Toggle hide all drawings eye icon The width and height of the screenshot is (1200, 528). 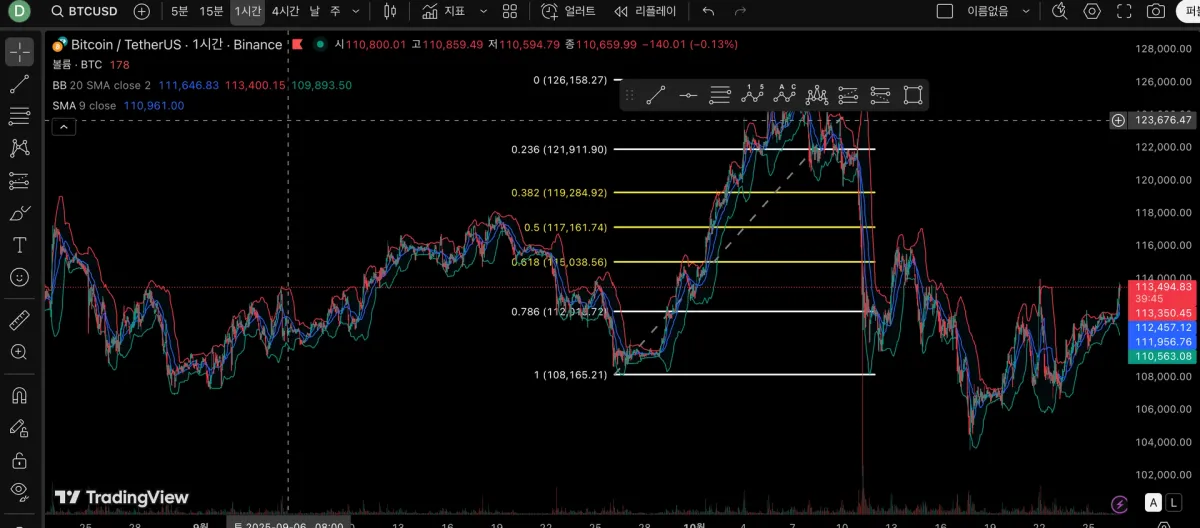[19, 492]
